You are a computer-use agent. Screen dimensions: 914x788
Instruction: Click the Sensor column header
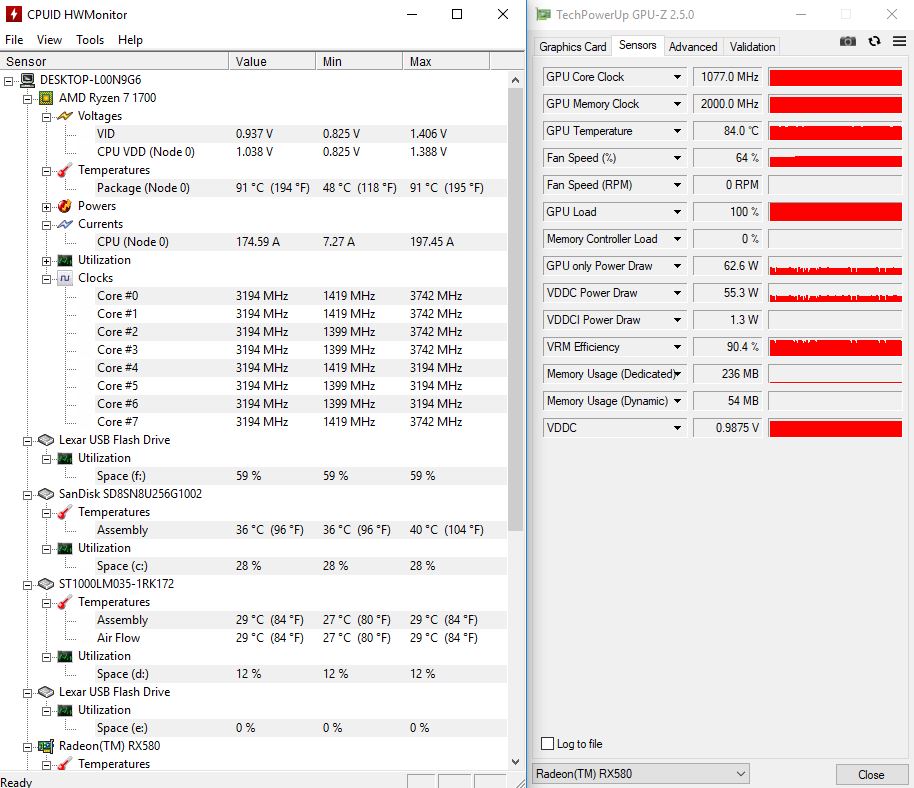coord(114,61)
